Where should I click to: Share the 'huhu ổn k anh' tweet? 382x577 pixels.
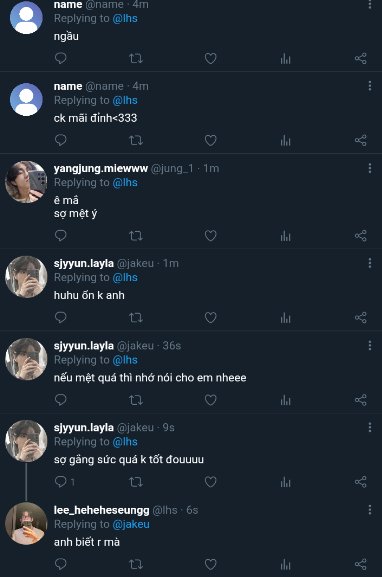(x=361, y=318)
